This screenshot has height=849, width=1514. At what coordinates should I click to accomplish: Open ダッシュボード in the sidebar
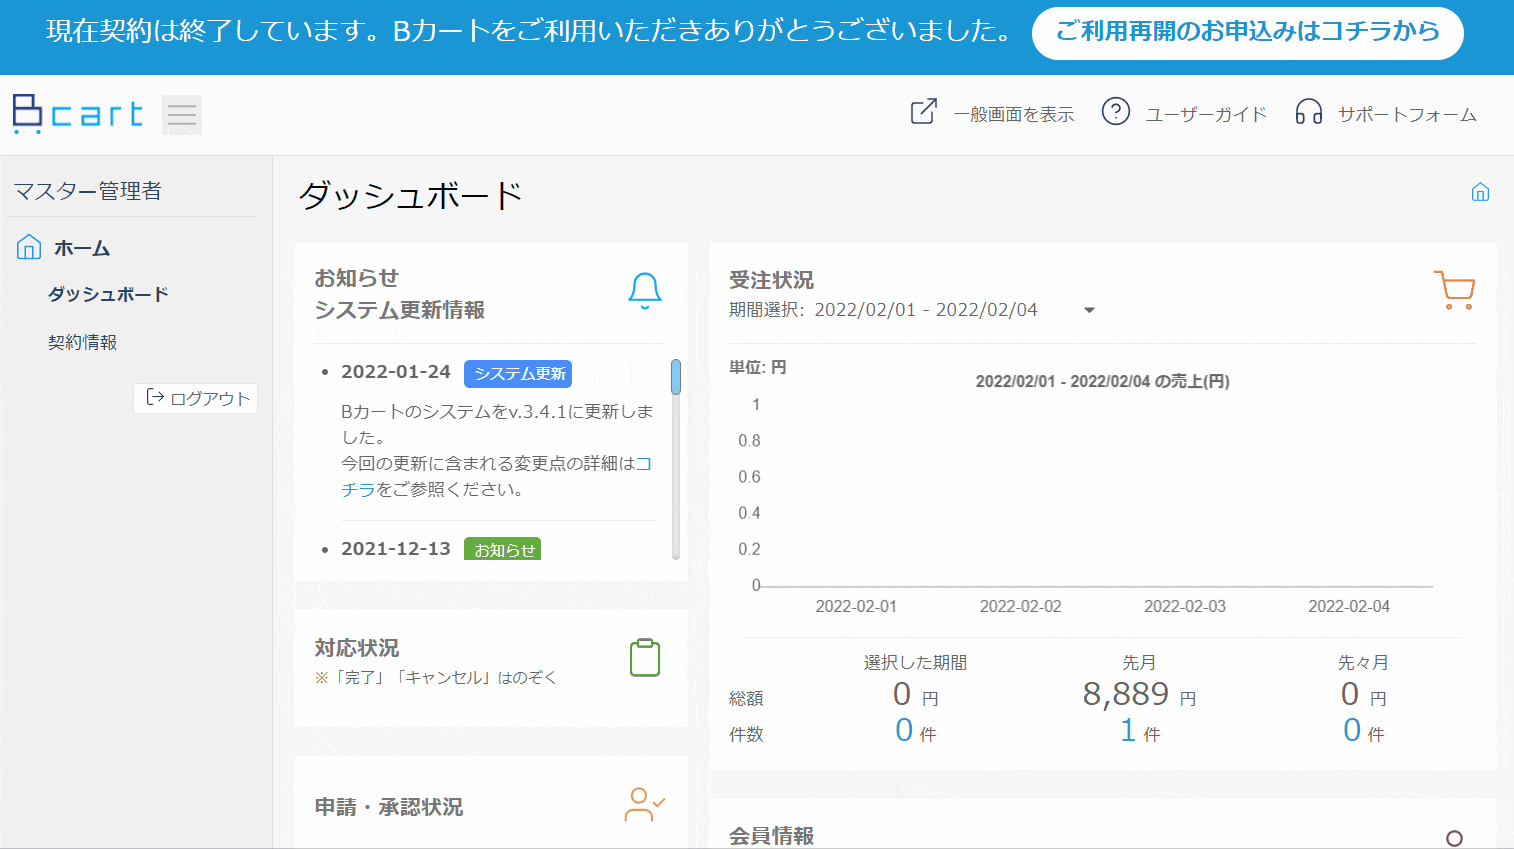click(x=108, y=294)
